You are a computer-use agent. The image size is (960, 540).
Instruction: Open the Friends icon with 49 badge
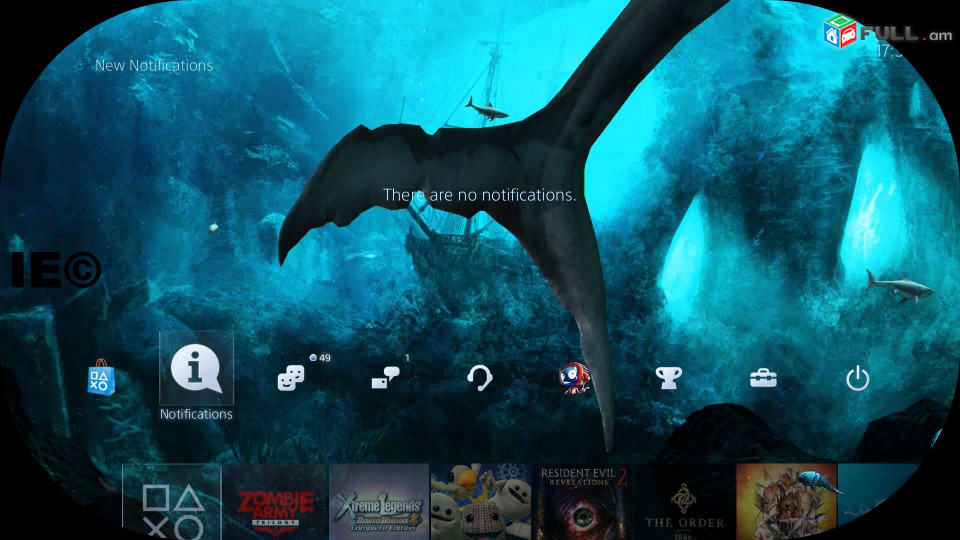tap(291, 378)
